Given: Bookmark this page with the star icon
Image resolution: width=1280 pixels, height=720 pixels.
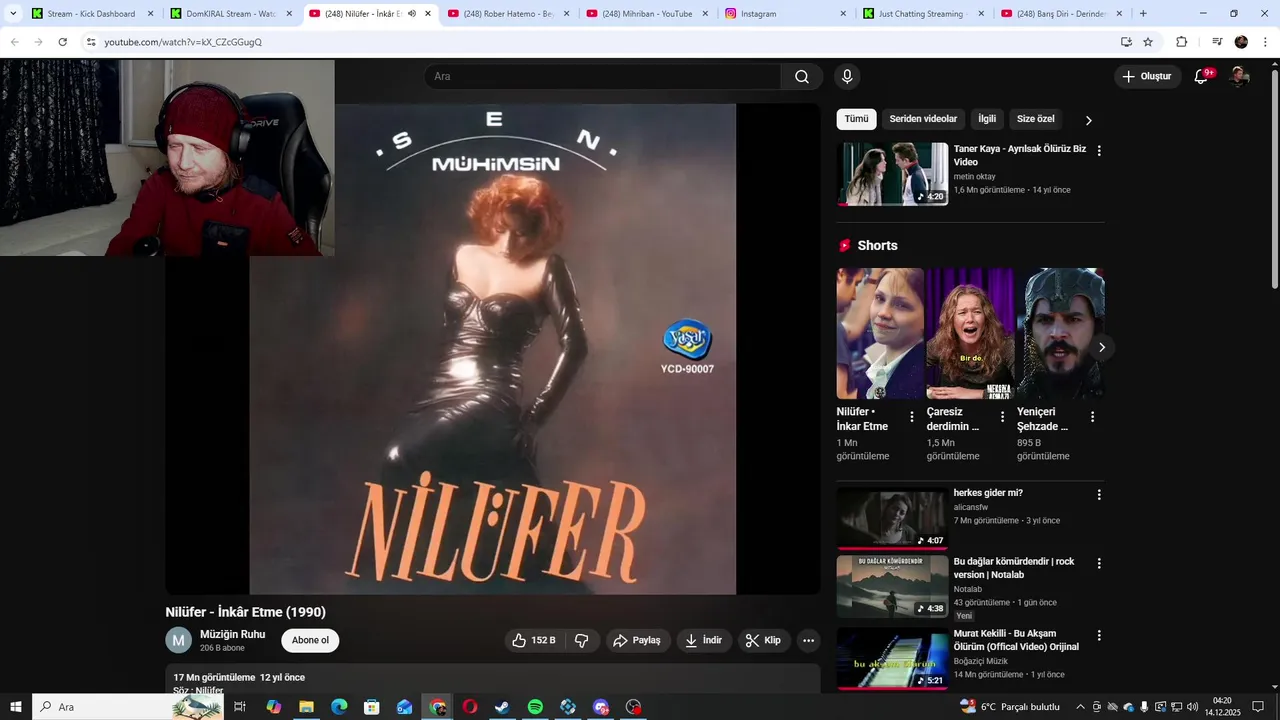Looking at the screenshot, I should coord(1148,42).
